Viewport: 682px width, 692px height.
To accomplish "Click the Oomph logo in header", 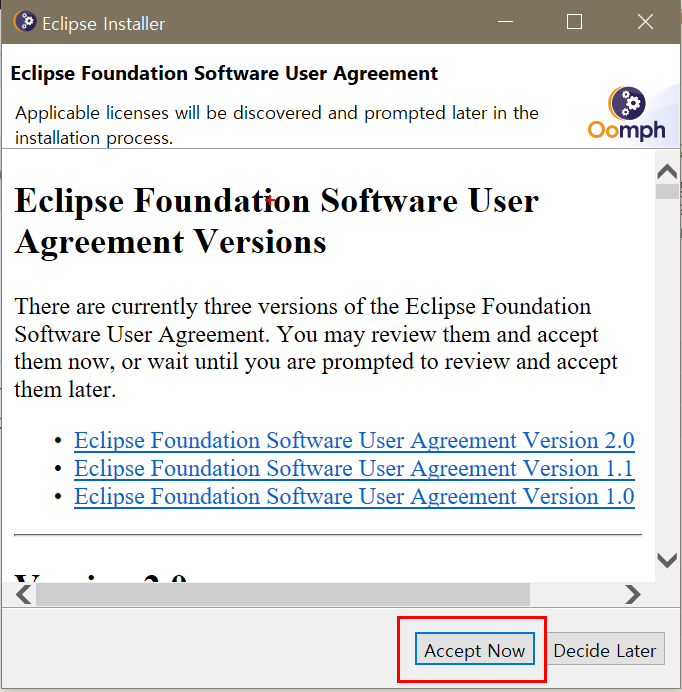I will click(627, 113).
